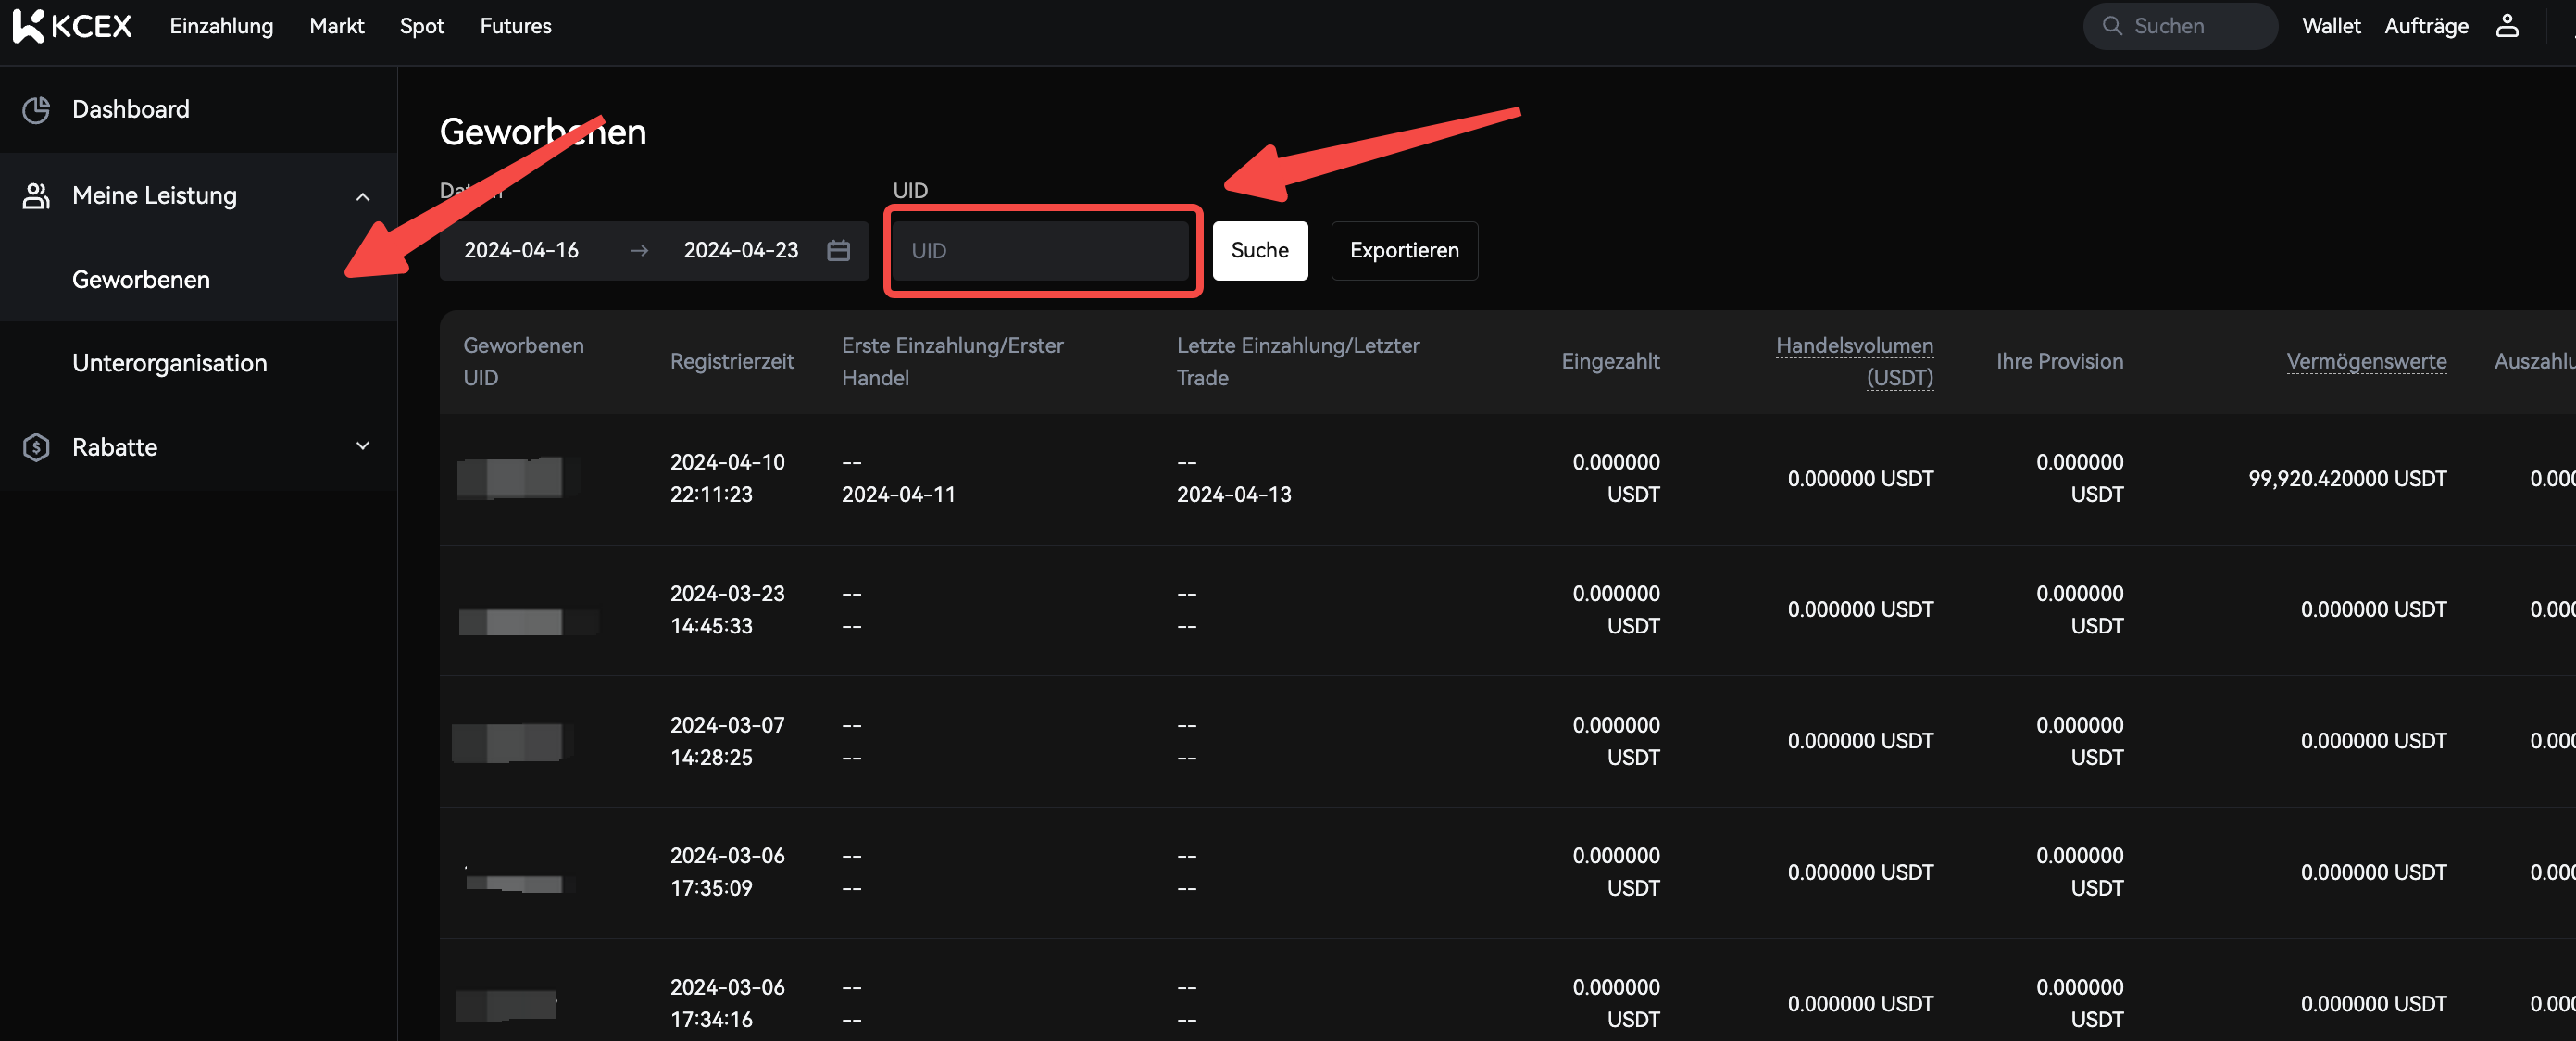Open the Einzahlung menu
2576x1041 pixels.
point(221,26)
